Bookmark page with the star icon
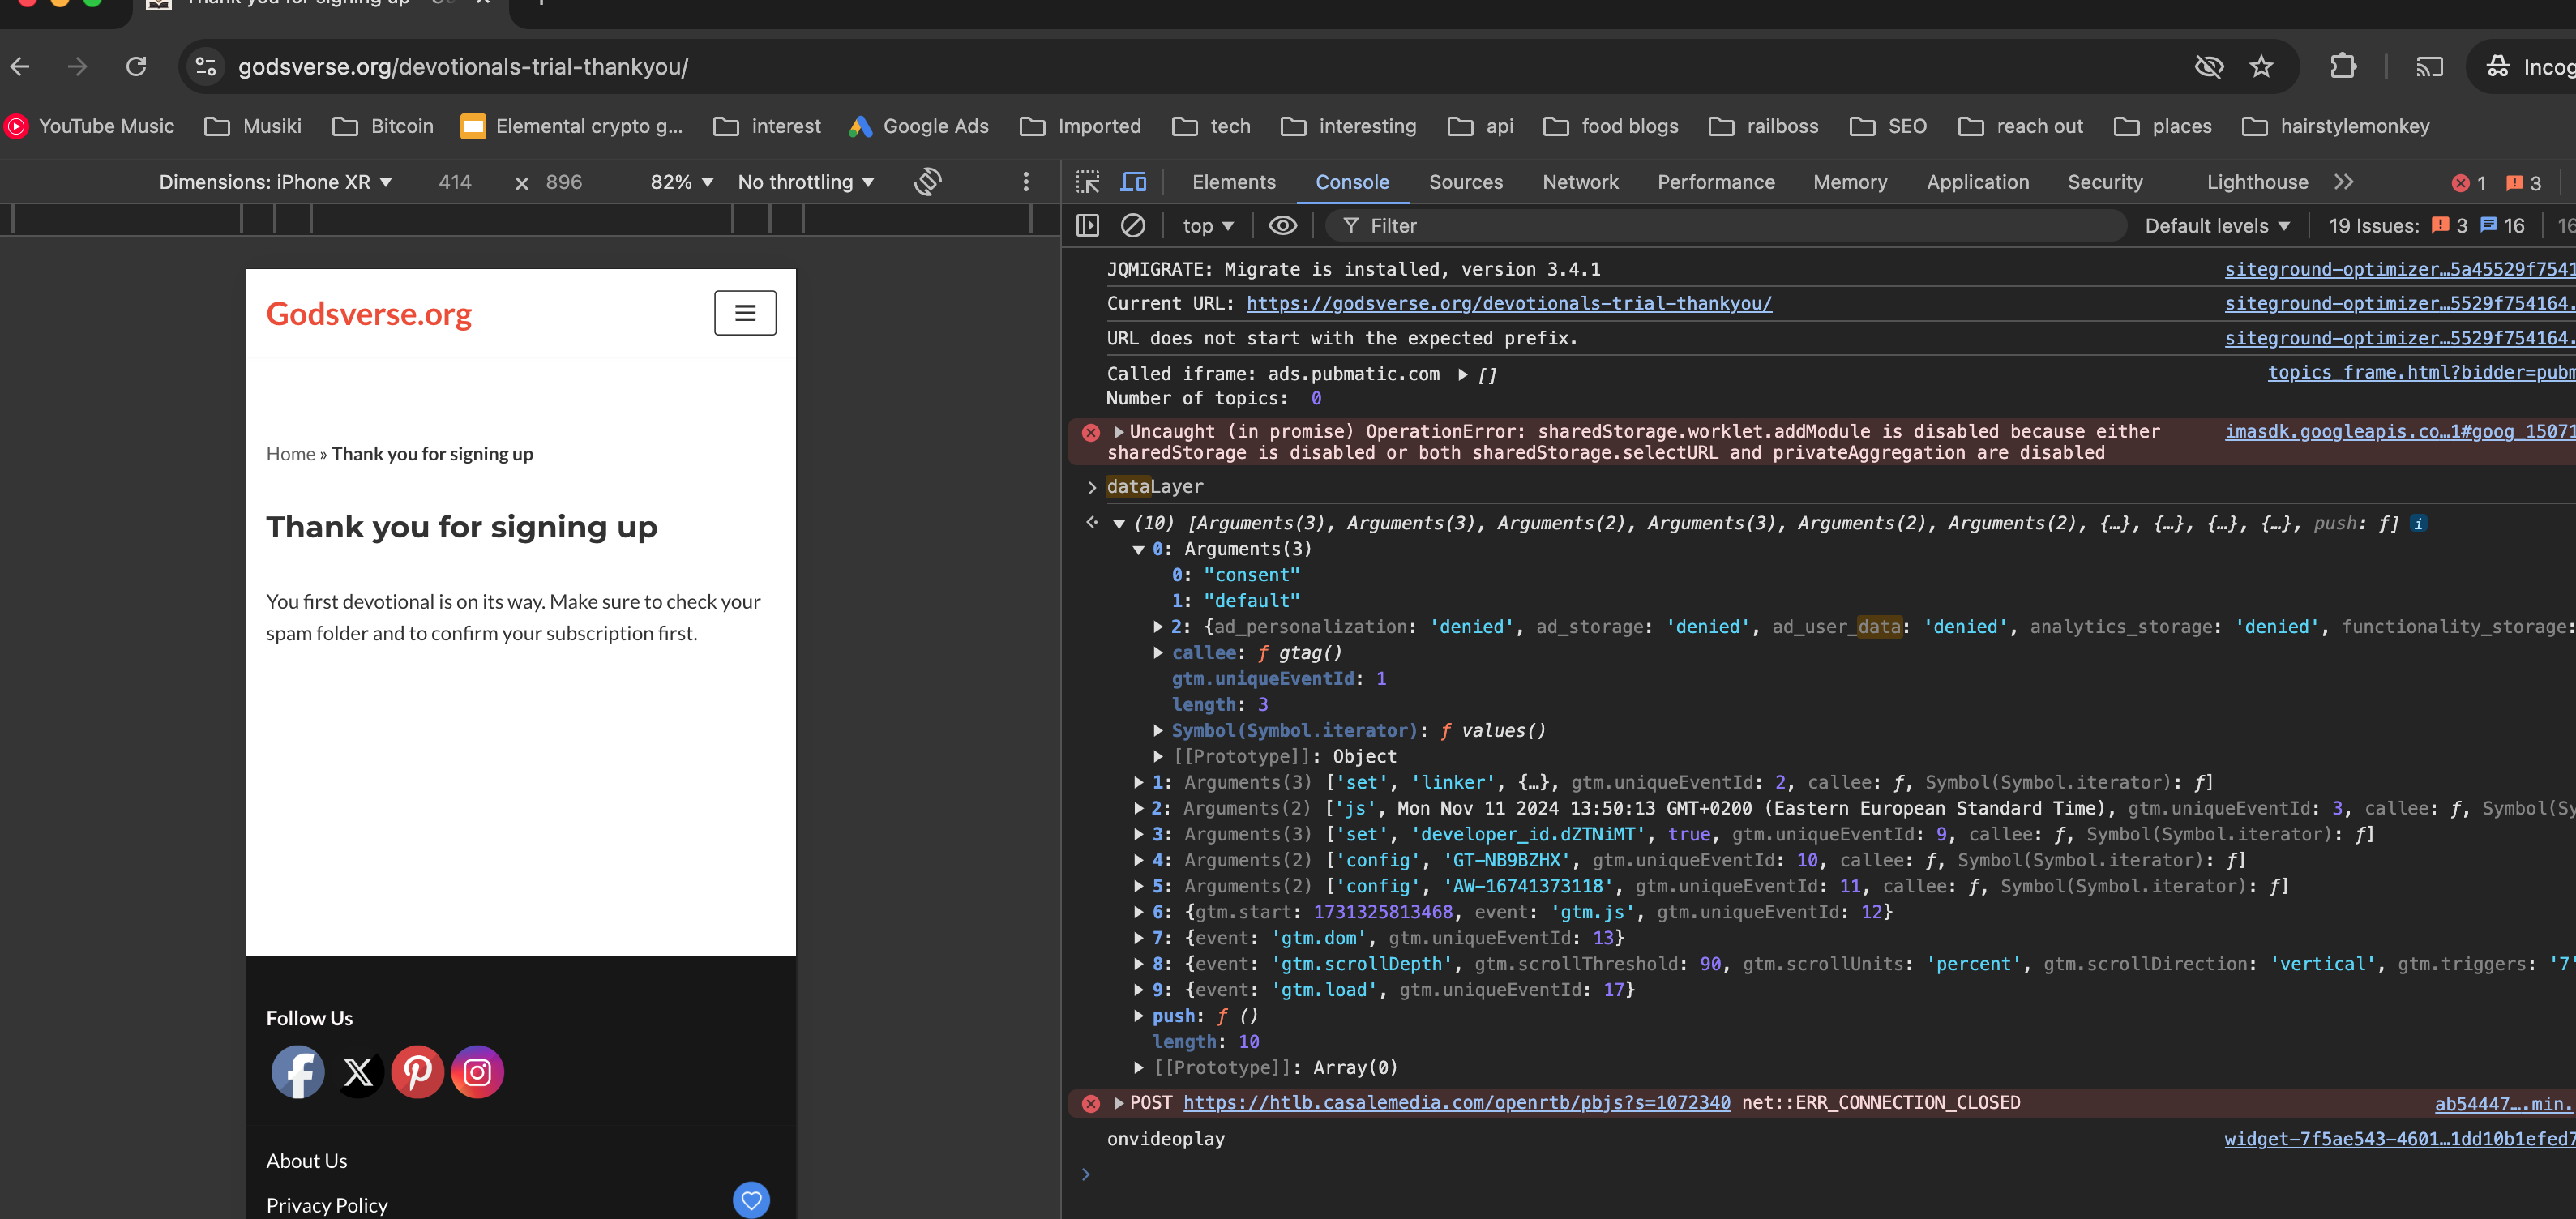This screenshot has height=1219, width=2576. tap(2261, 67)
